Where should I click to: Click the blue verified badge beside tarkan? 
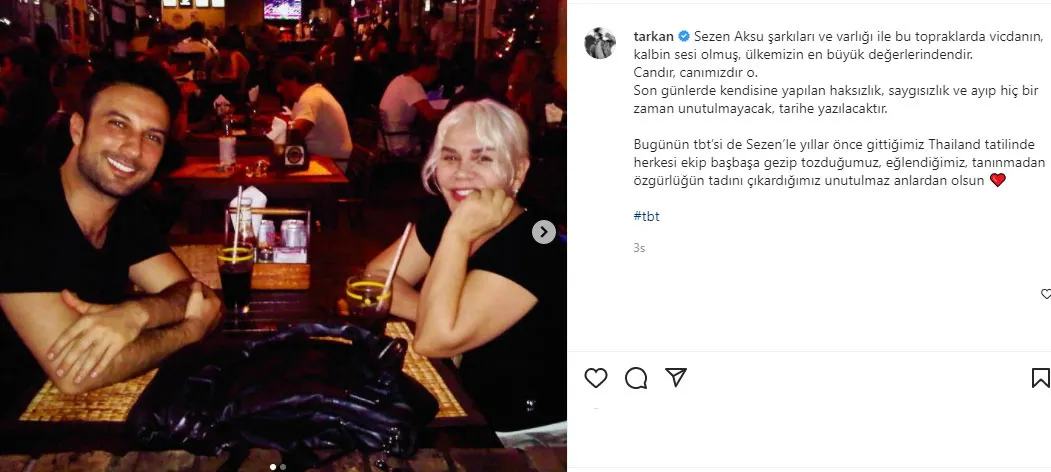[x=684, y=36]
